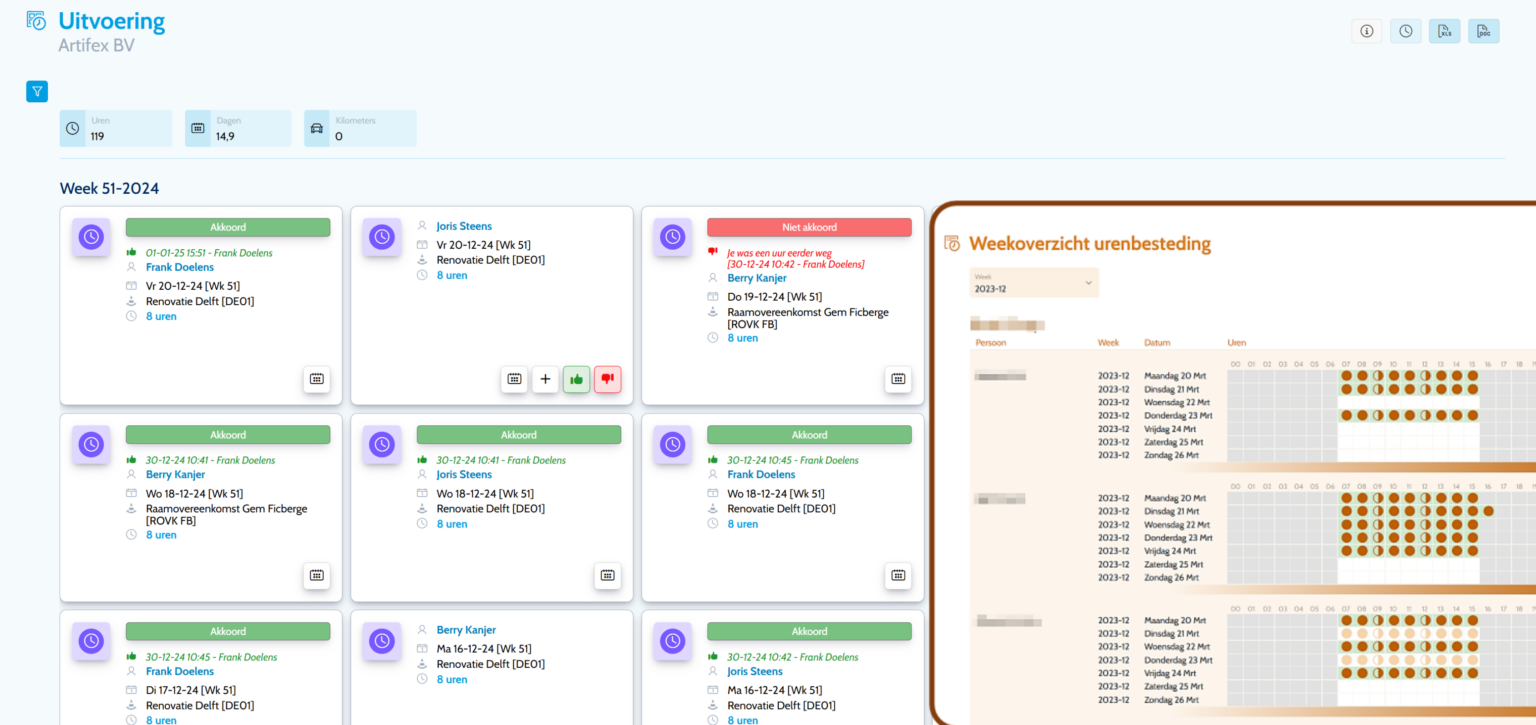Expand the Uren summary box showing 119
The height and width of the screenshot is (725, 1536).
click(x=115, y=128)
